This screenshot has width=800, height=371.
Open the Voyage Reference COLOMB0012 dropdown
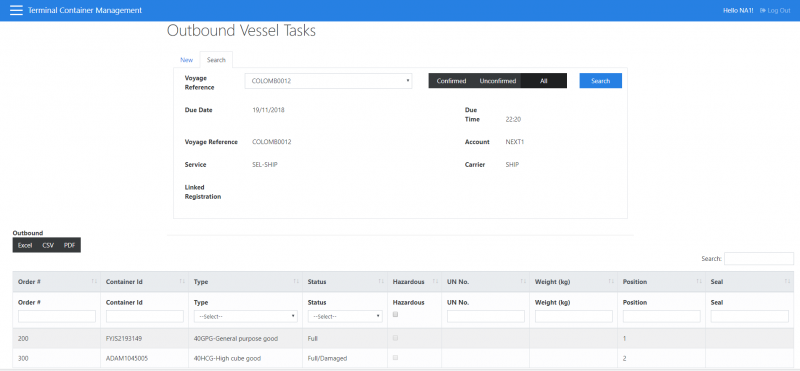click(x=328, y=81)
